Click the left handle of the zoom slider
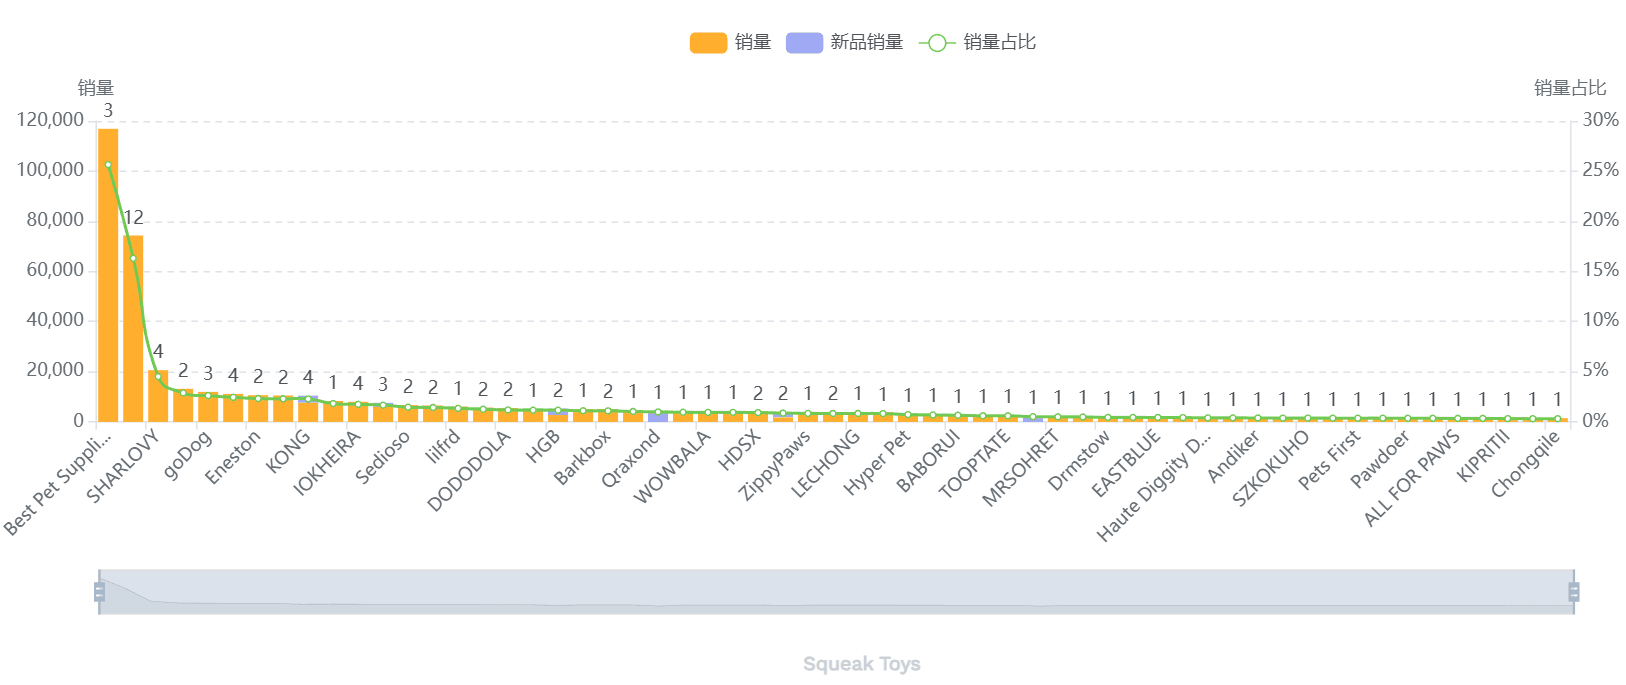The width and height of the screenshot is (1626, 685). coord(99,592)
